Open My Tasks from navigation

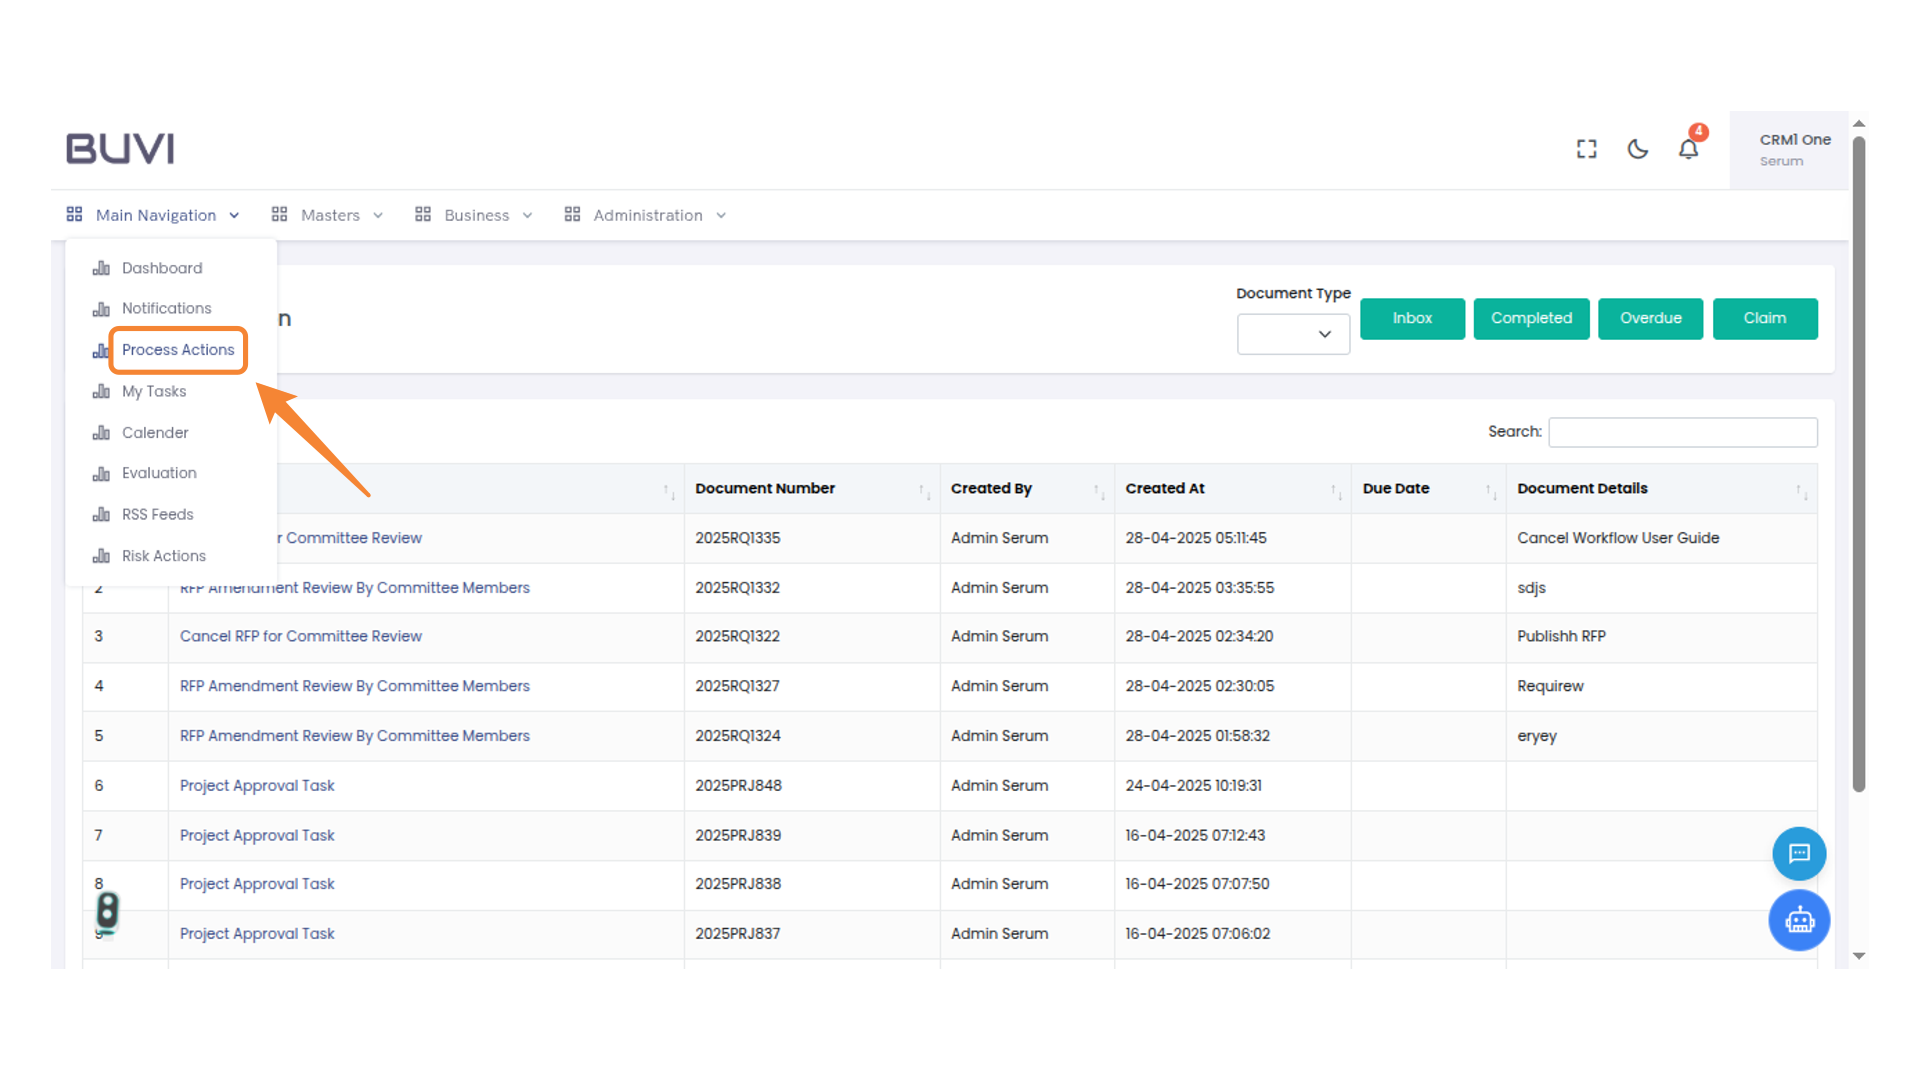(x=154, y=391)
